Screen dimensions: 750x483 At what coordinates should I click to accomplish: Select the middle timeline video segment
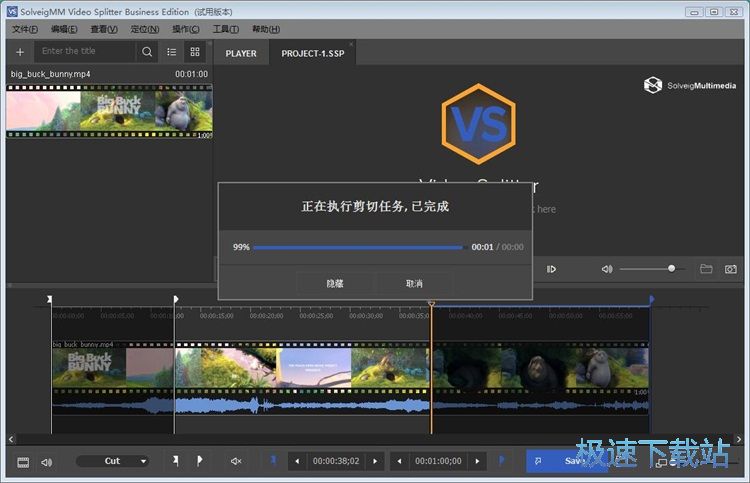[302, 367]
